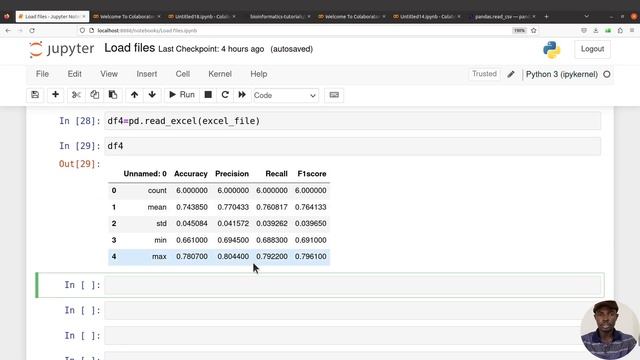Viewport: 640px width, 360px height.
Task: Cut selected cells with scissors icon
Action: click(x=76, y=95)
